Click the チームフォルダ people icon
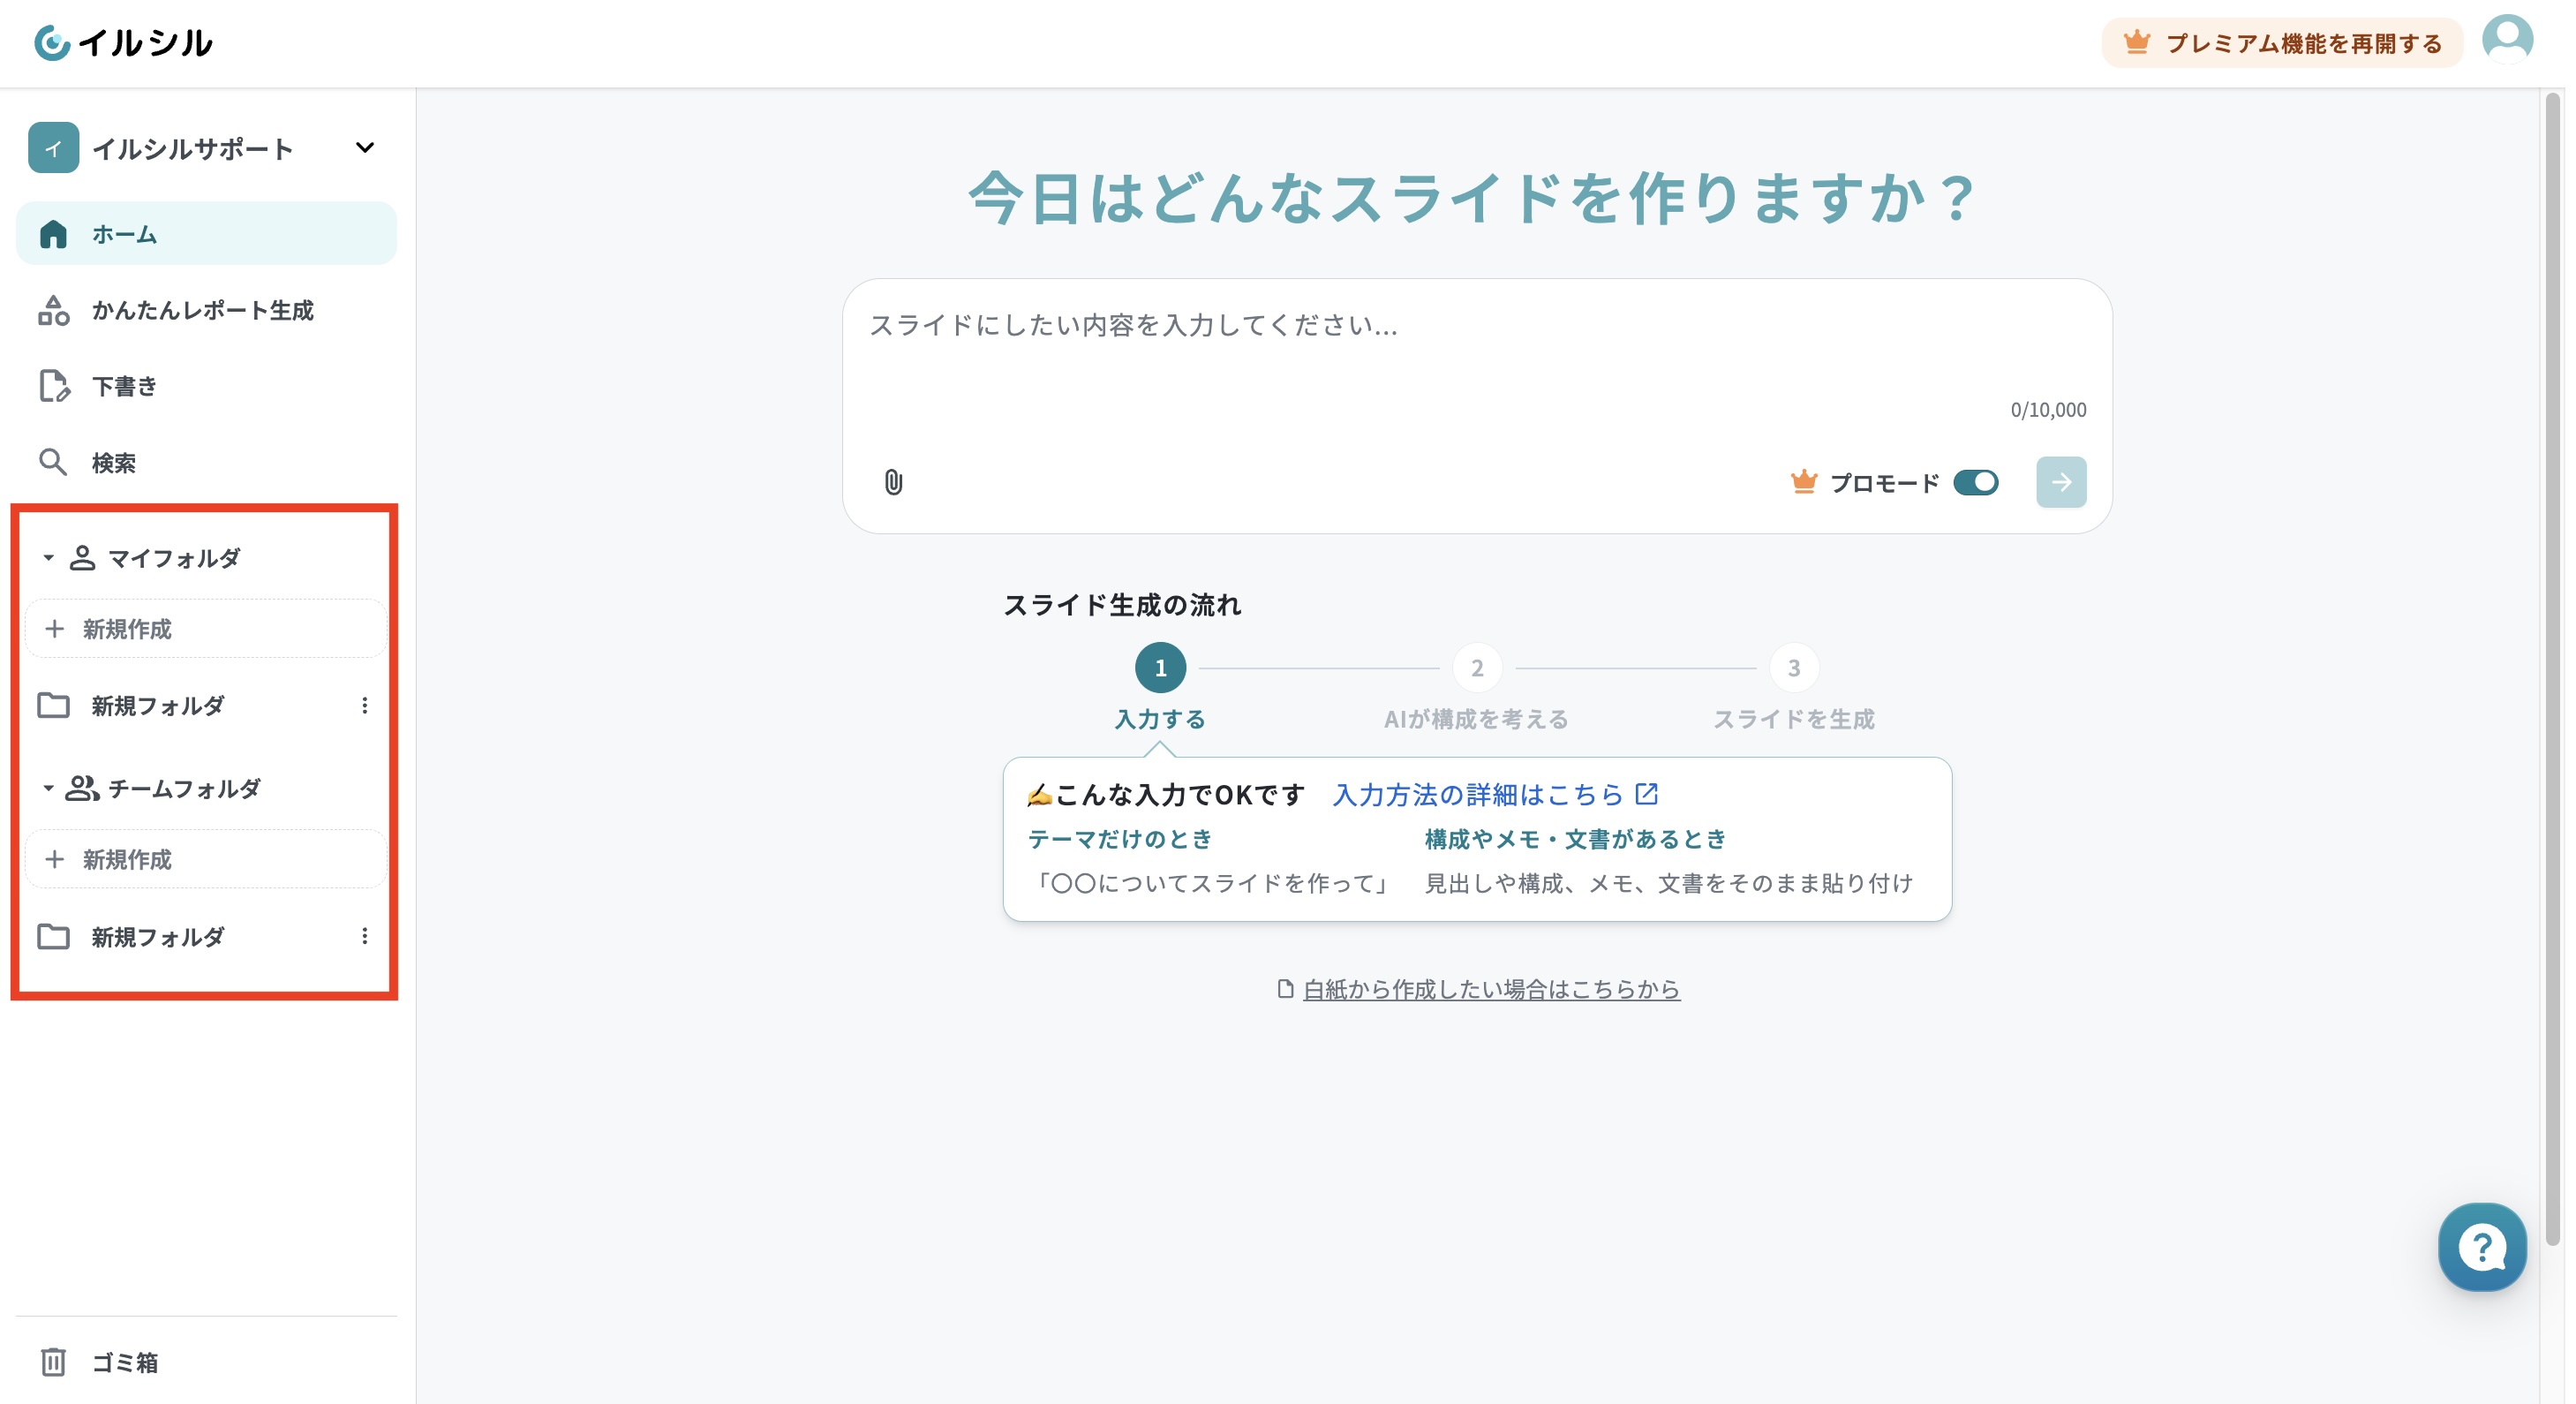Screen dimensions: 2576x1404 coord(82,788)
